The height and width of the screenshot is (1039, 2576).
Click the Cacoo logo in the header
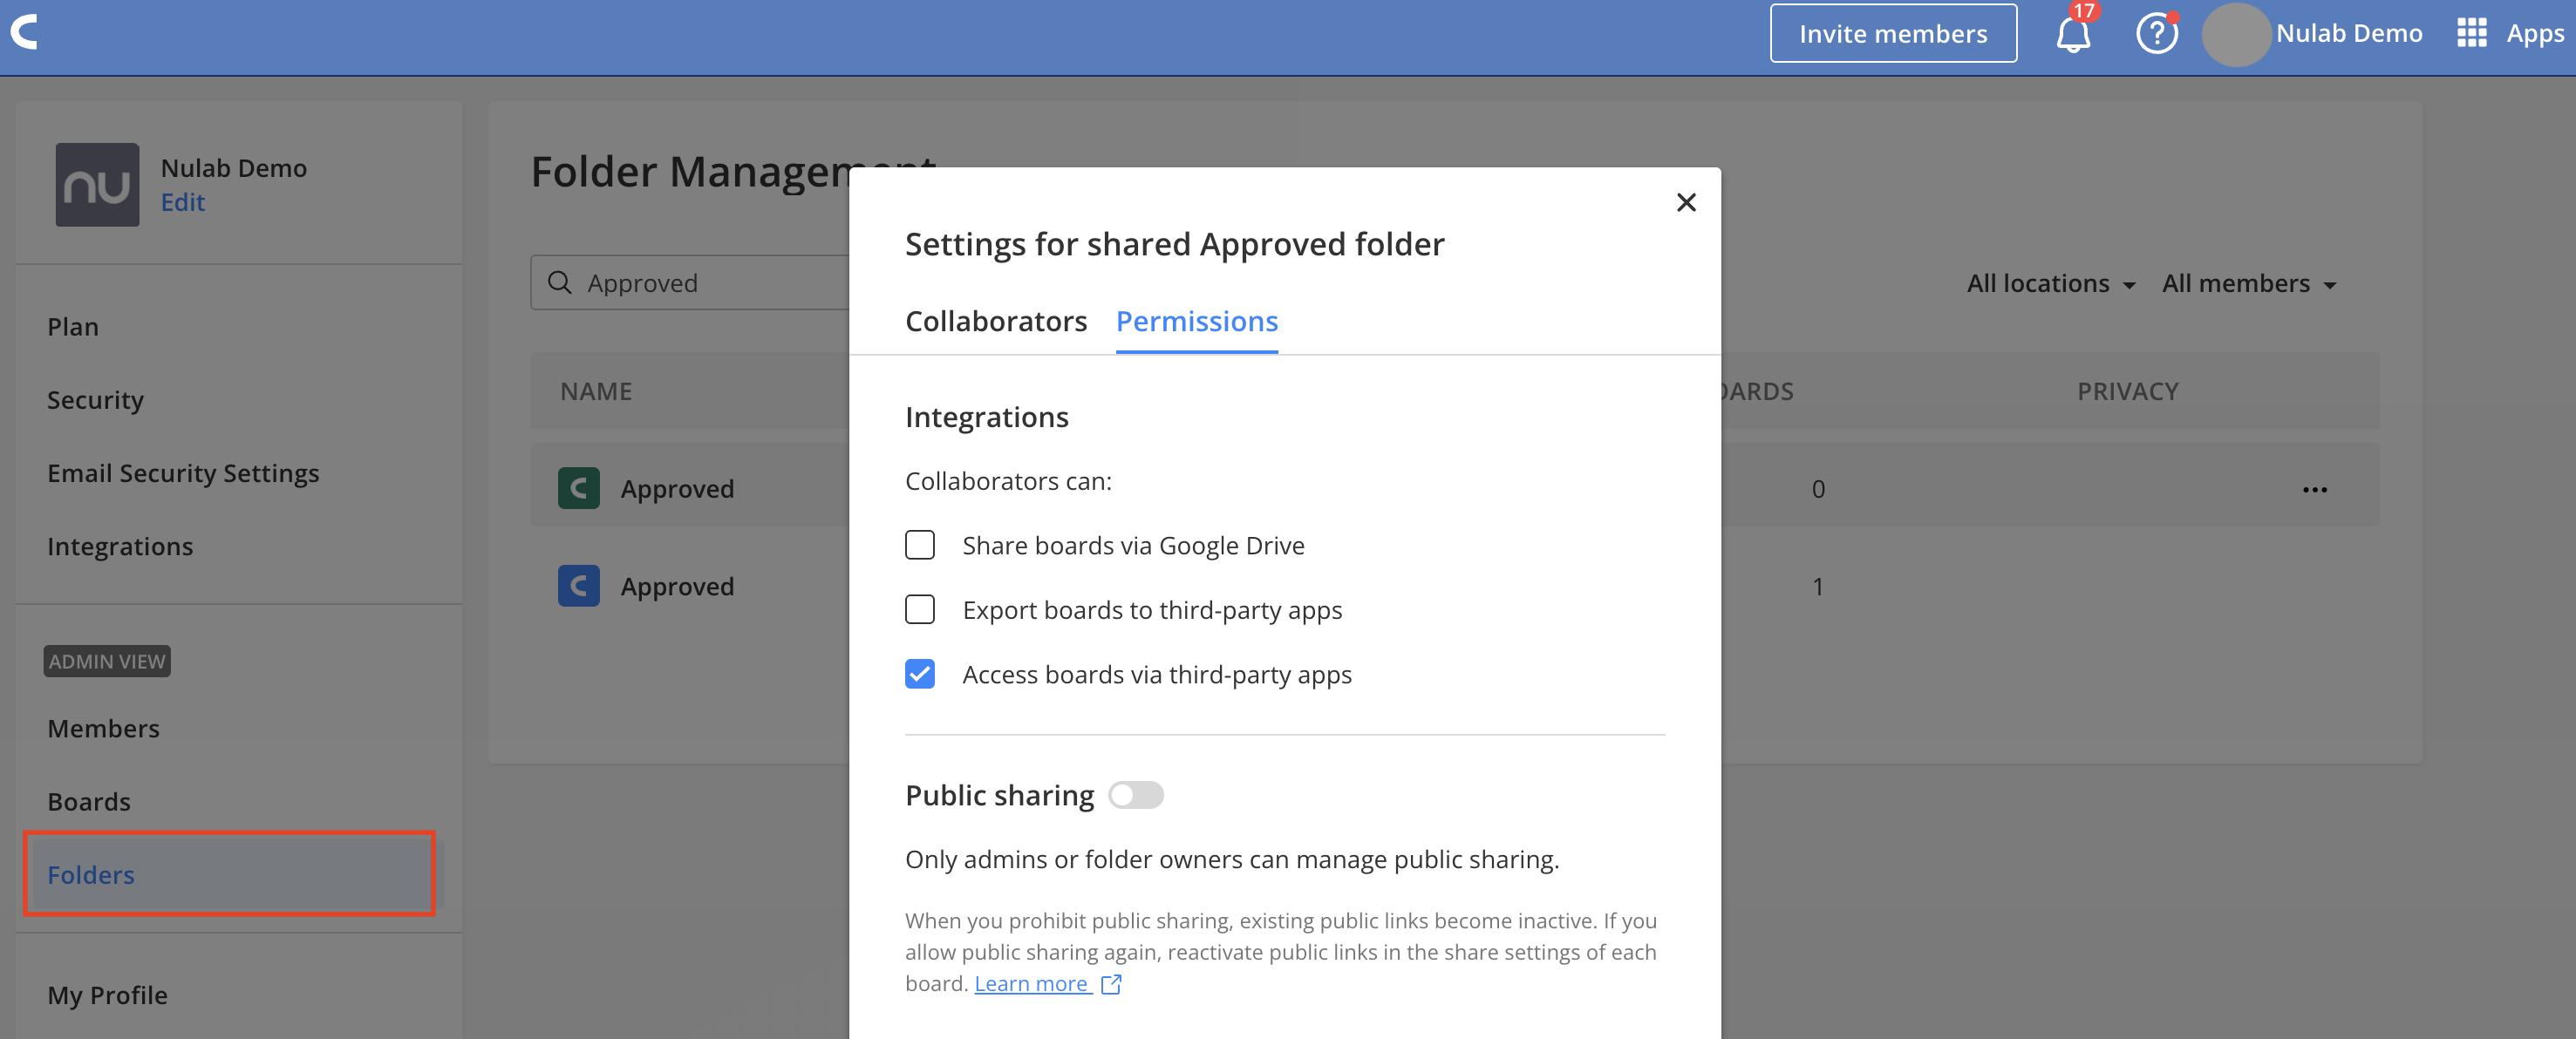(x=24, y=32)
